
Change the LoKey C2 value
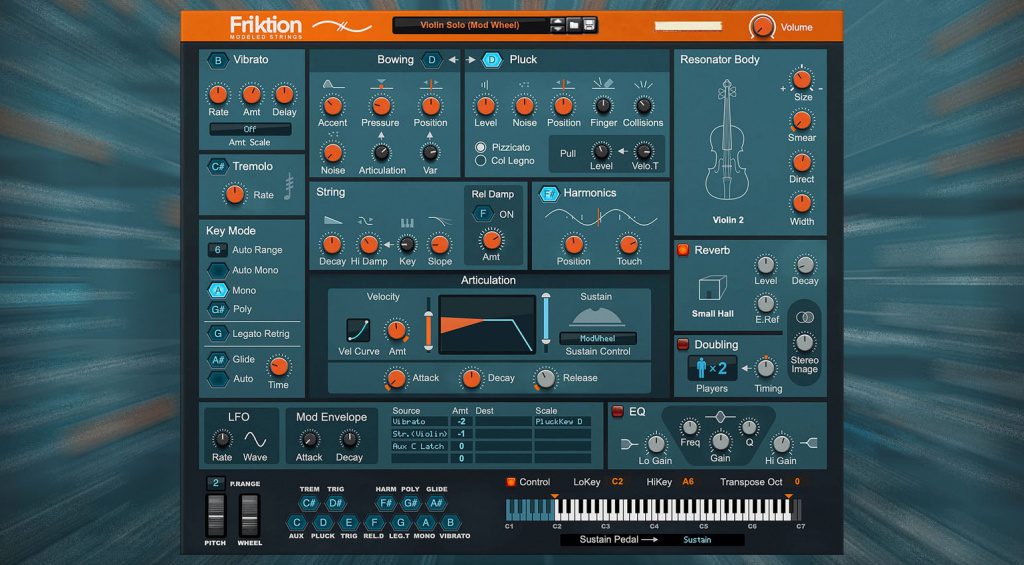(617, 482)
